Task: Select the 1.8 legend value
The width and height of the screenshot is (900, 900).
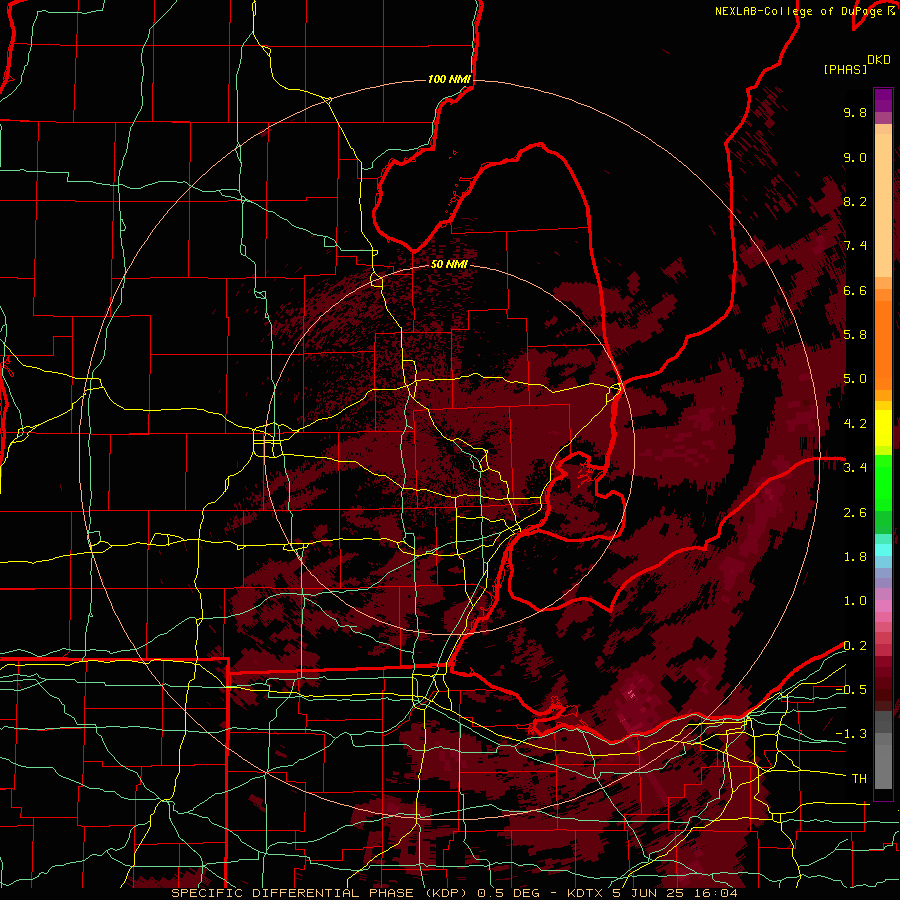Action: [855, 557]
